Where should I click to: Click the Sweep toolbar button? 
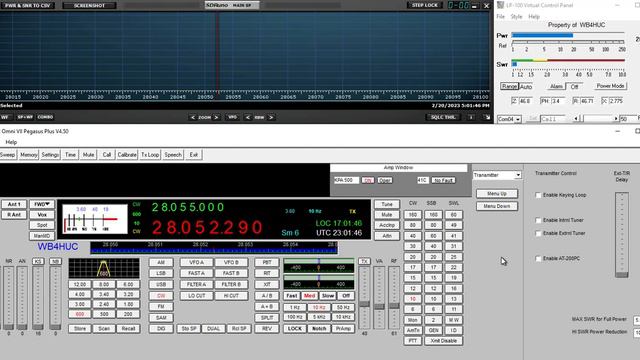[7, 155]
